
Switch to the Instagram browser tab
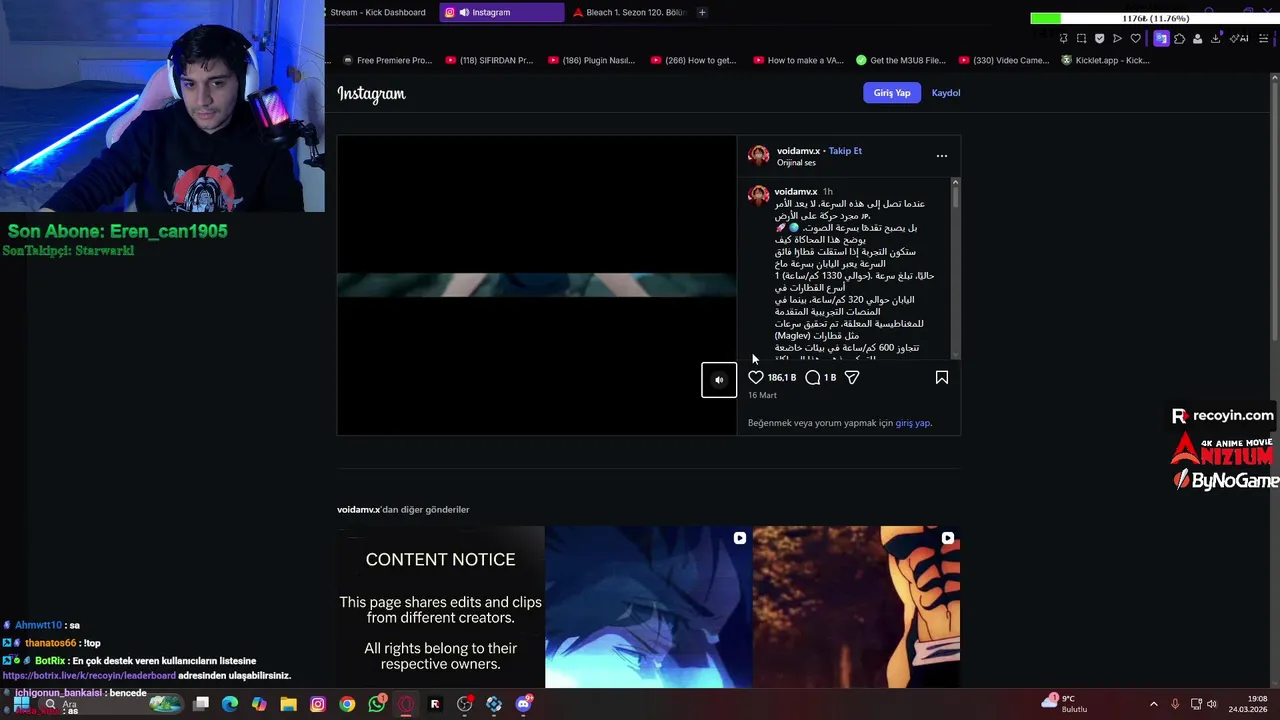(x=502, y=12)
